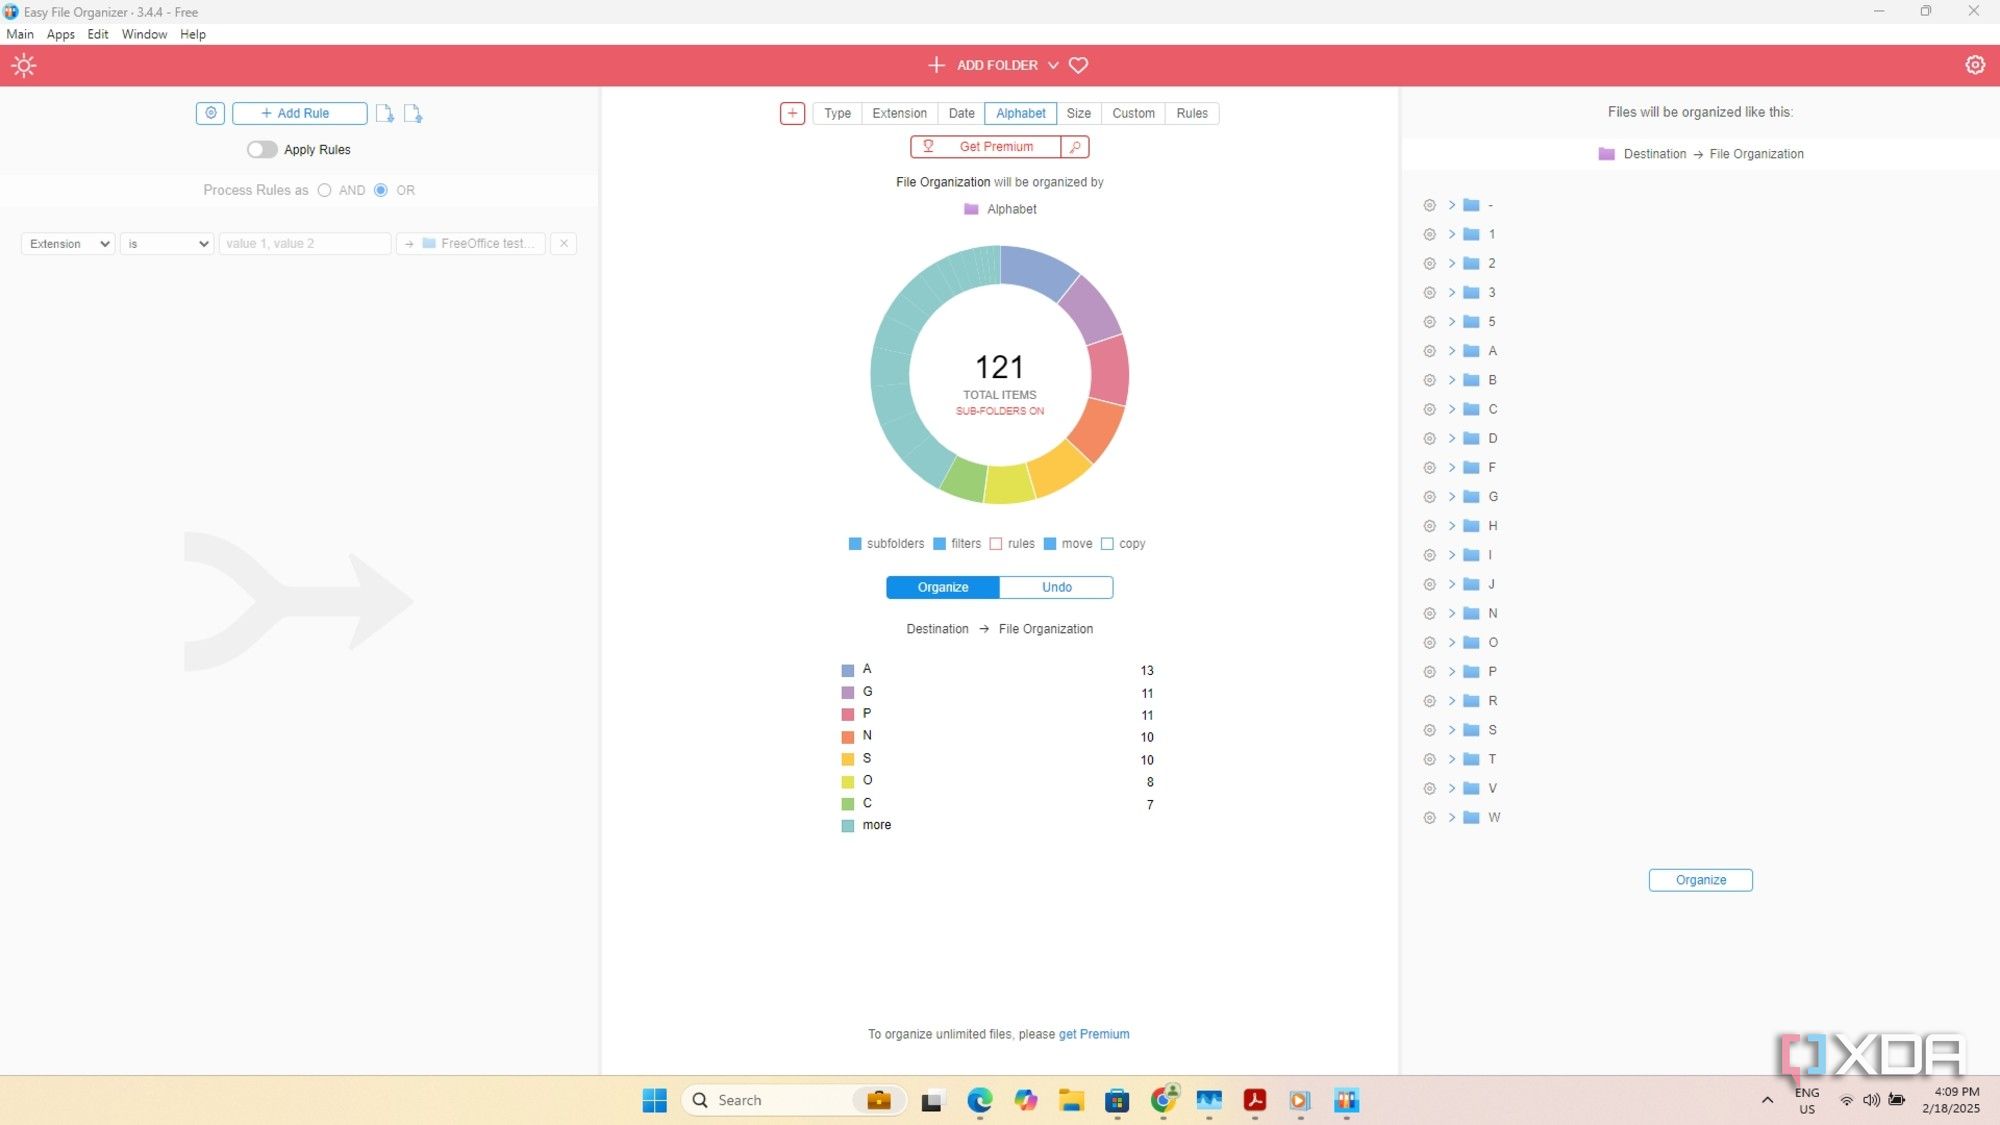Delete the Extension rule with X icon
2000x1125 pixels.
point(564,243)
